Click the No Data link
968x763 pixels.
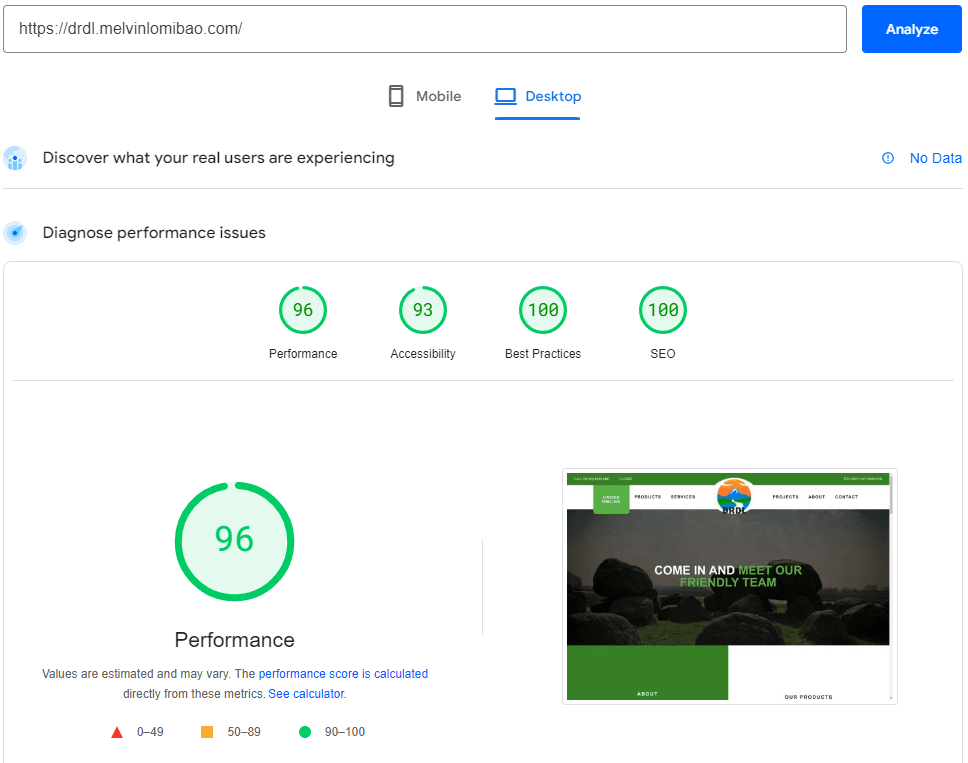coord(935,158)
